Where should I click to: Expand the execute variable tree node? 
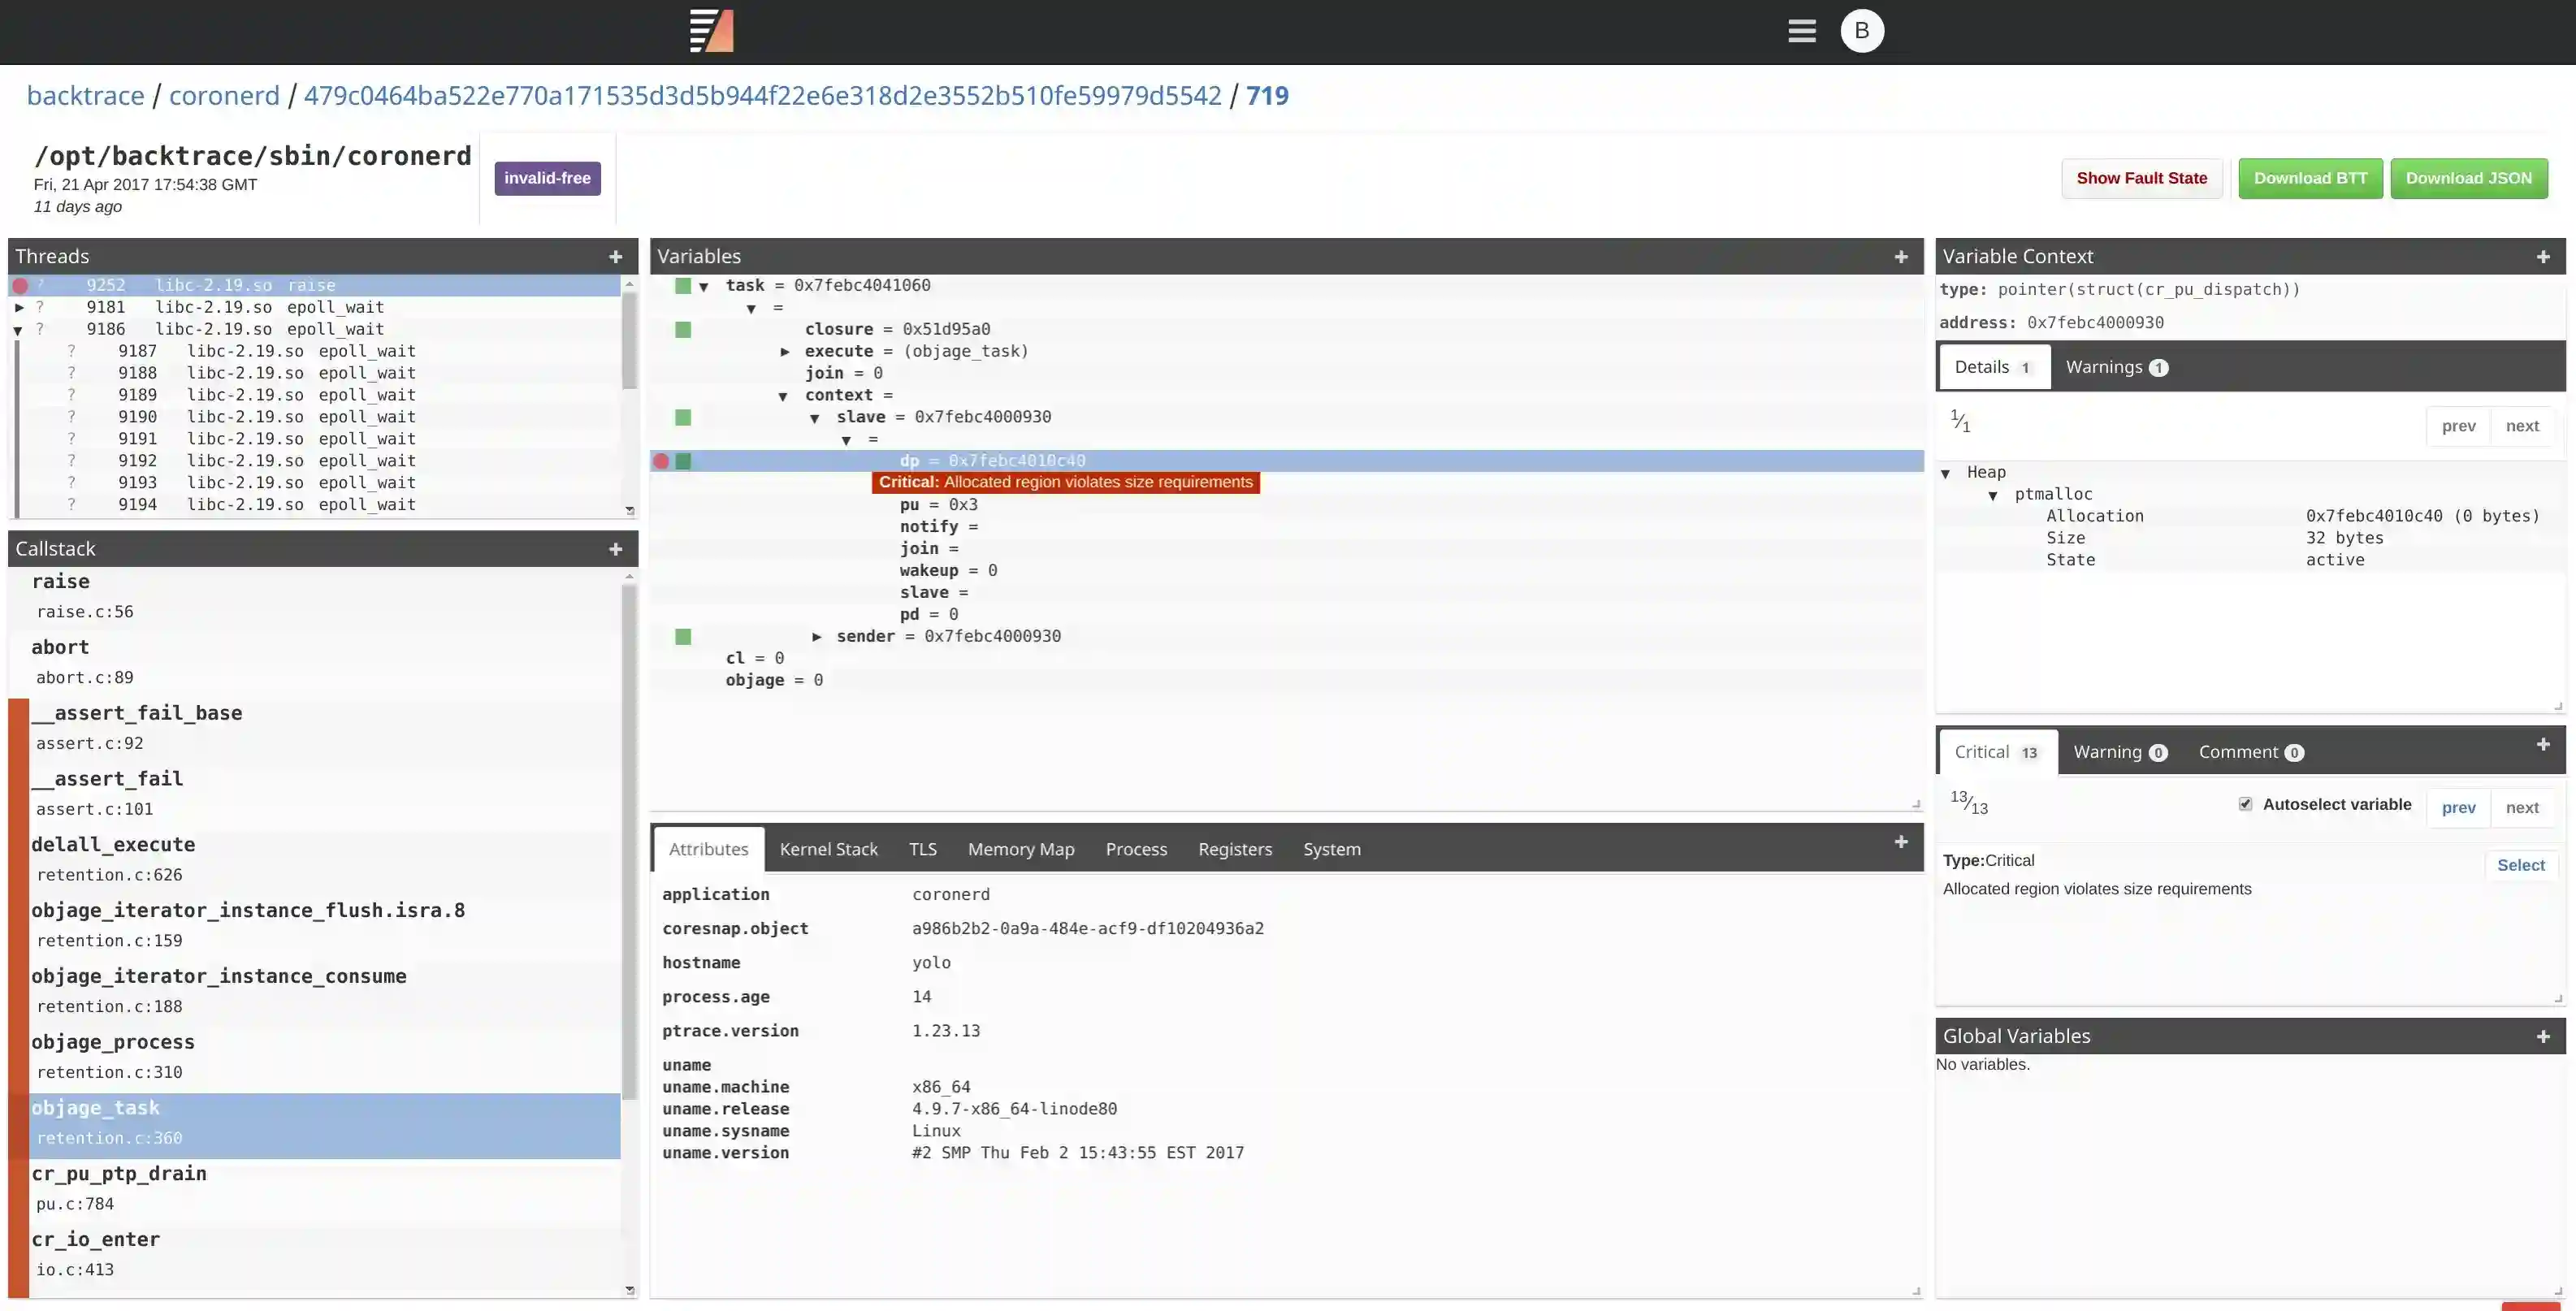click(x=785, y=351)
